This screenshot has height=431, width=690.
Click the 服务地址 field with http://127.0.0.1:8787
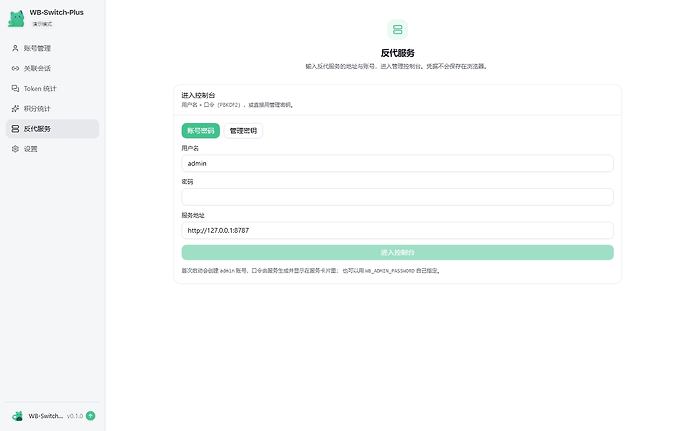(x=397, y=230)
